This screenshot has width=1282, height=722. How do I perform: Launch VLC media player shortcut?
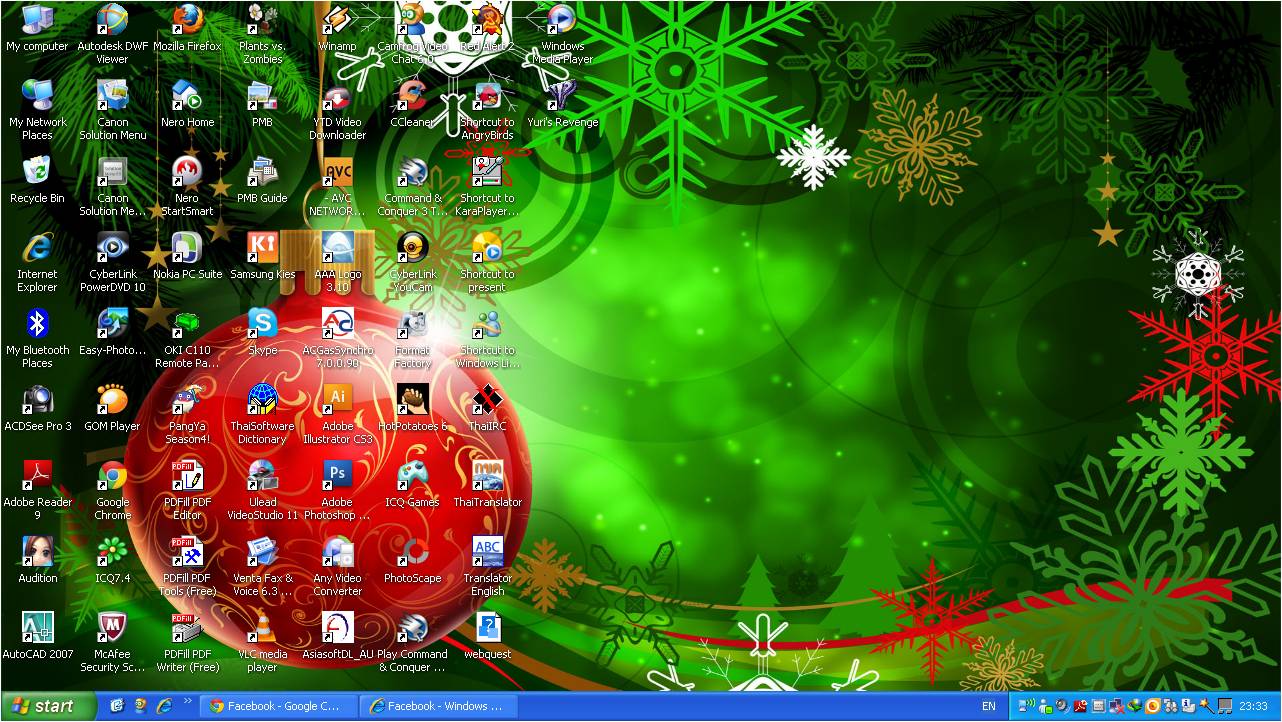coord(262,642)
